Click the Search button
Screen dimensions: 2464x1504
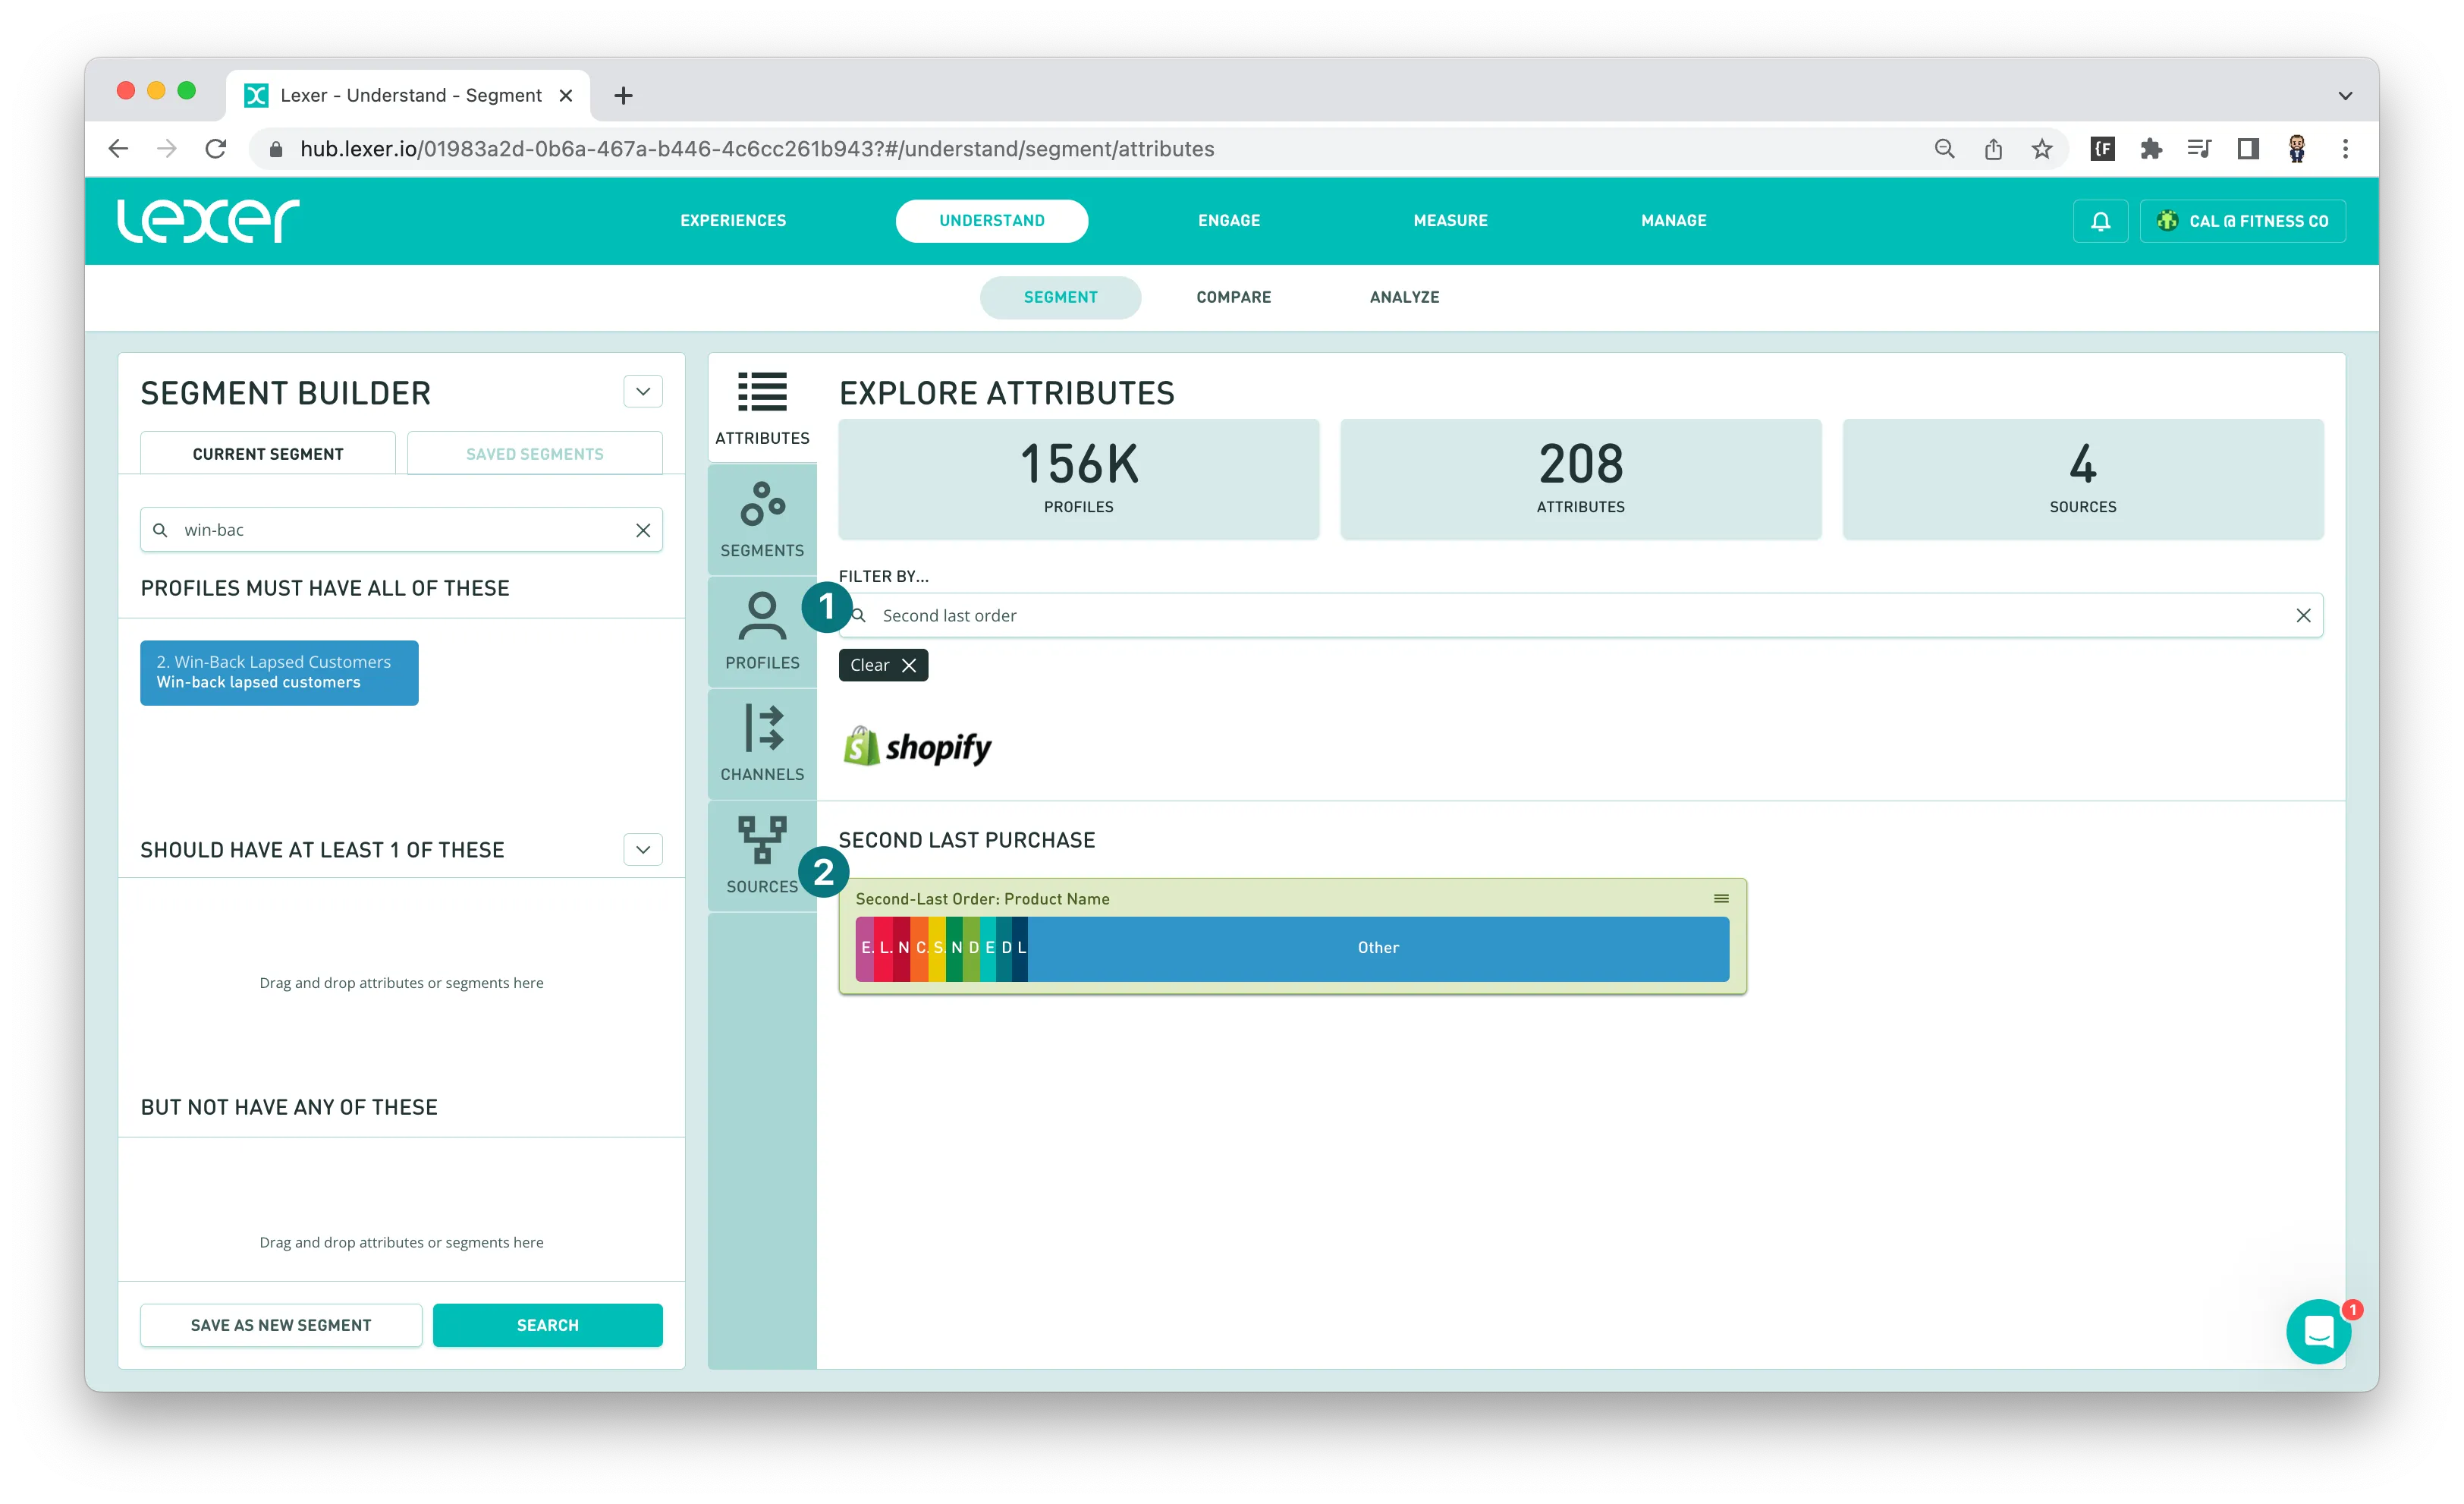click(x=547, y=1325)
